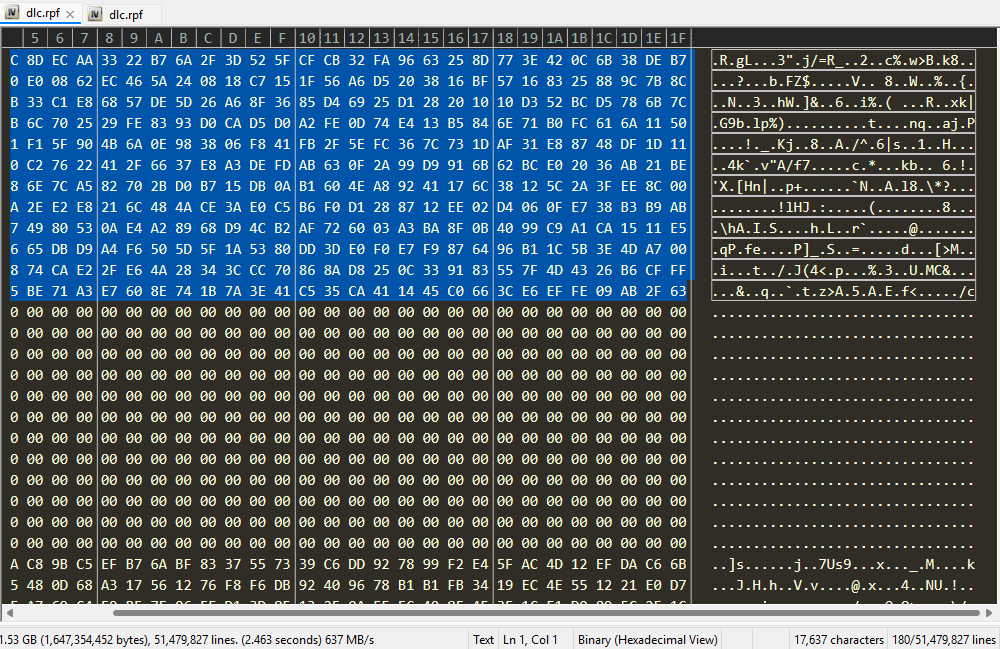Click ASCII row '.qP.fe....P]_.S..=.....d...[>M..'
1000x649 pixels.
[843, 249]
